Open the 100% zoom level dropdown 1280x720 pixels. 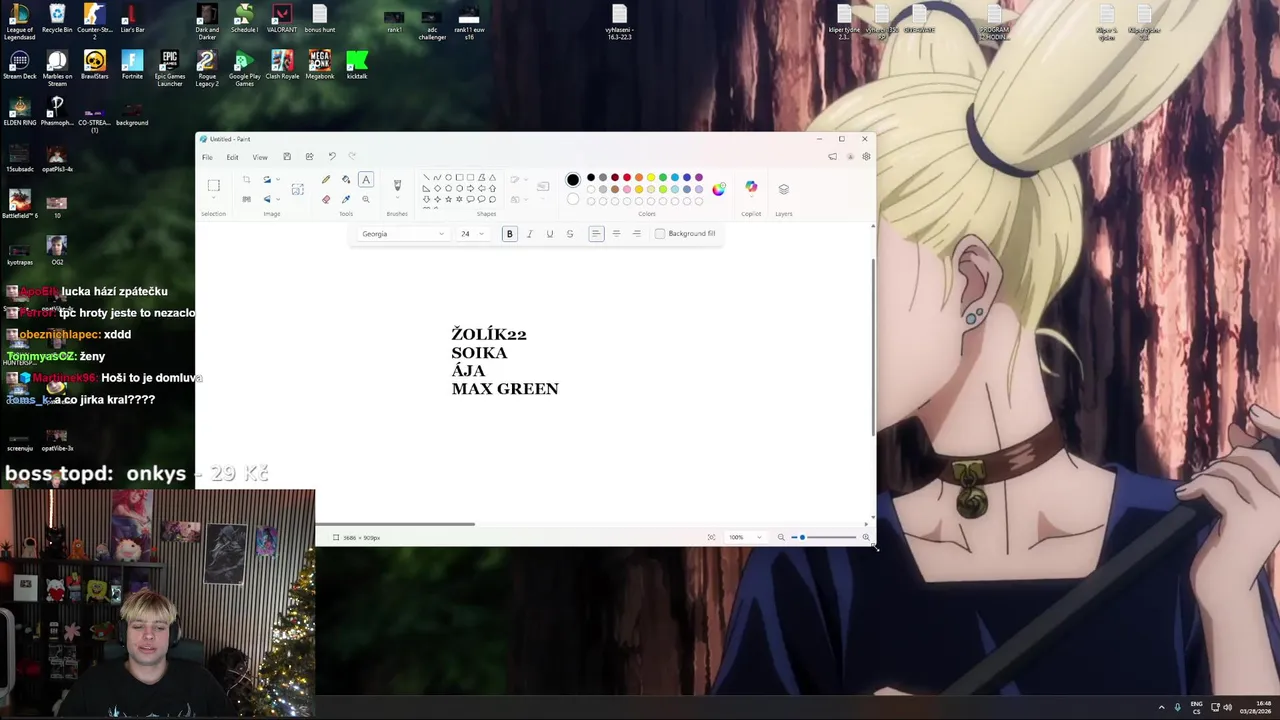[x=744, y=537]
